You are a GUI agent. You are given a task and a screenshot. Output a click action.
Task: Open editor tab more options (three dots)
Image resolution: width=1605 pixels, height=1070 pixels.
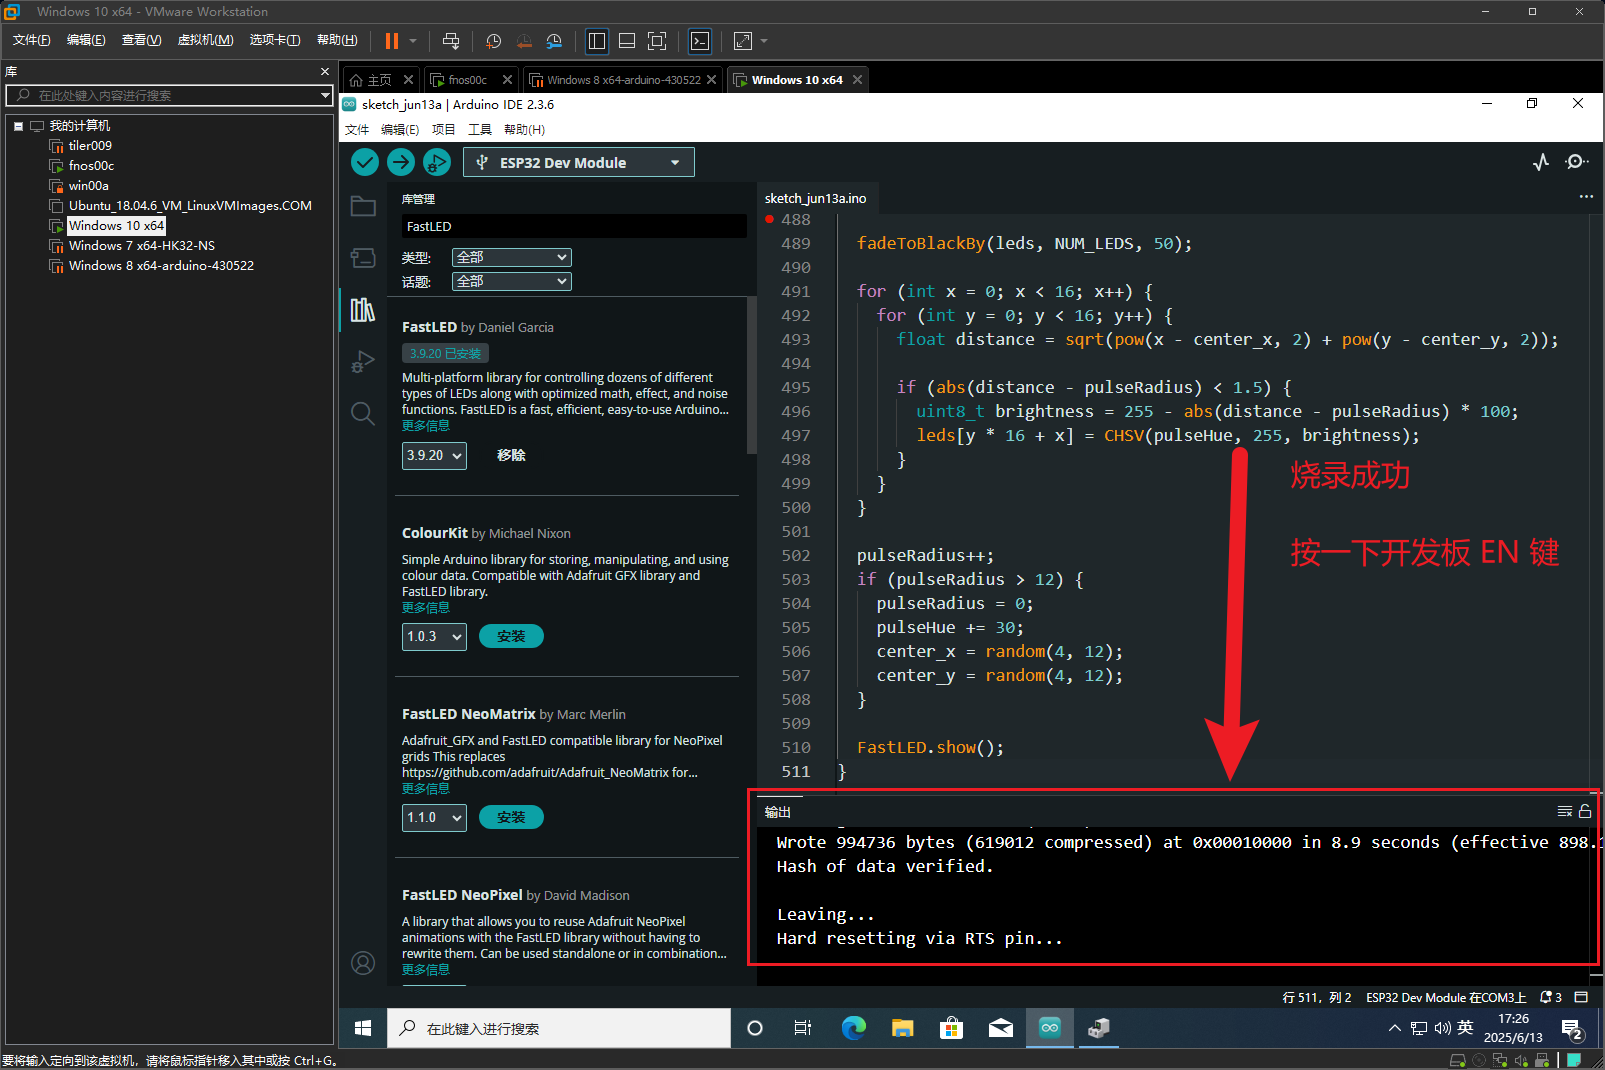pyautogui.click(x=1586, y=197)
